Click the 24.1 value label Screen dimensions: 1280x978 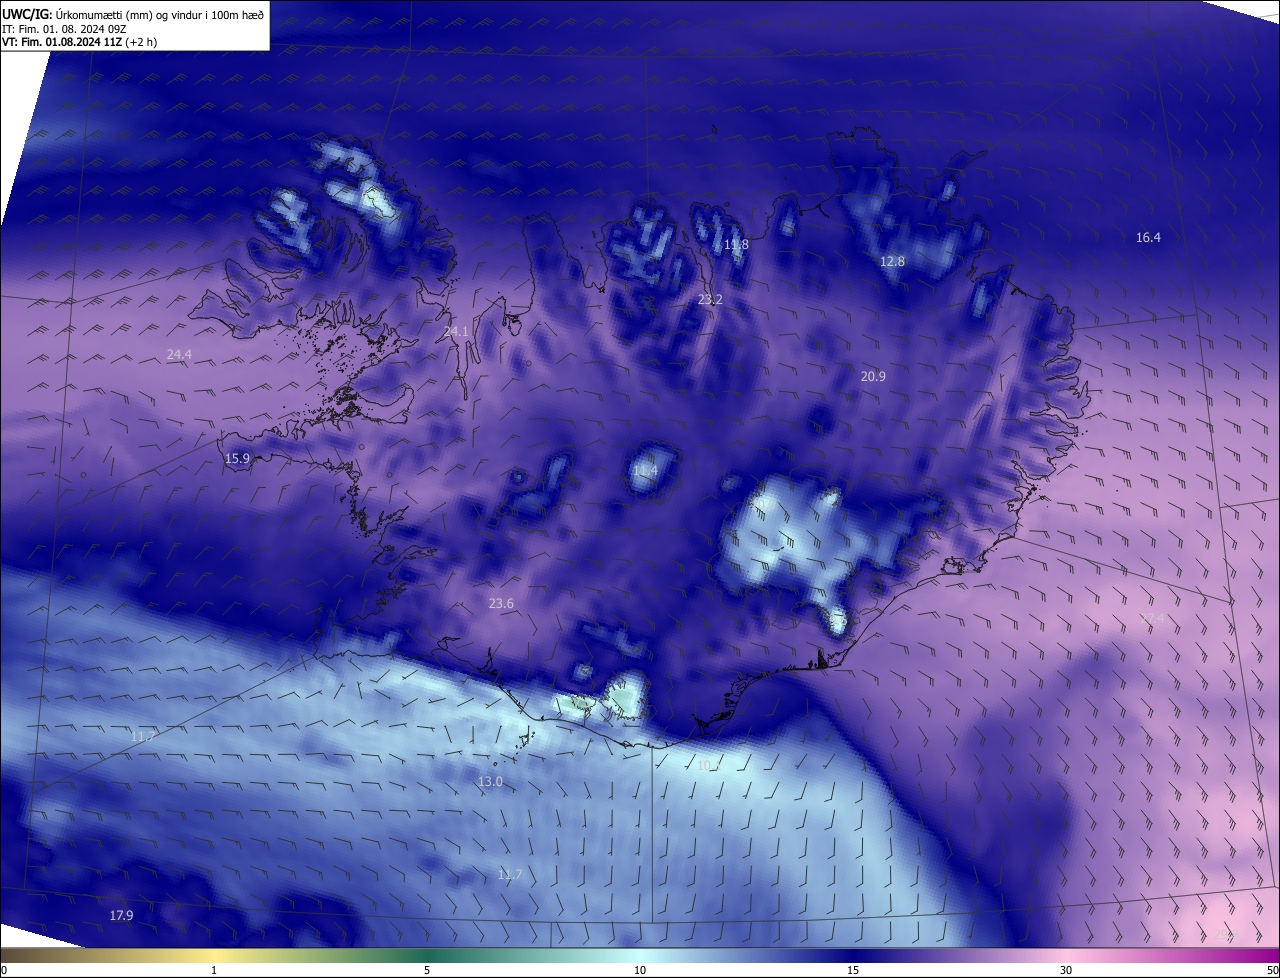coord(456,331)
